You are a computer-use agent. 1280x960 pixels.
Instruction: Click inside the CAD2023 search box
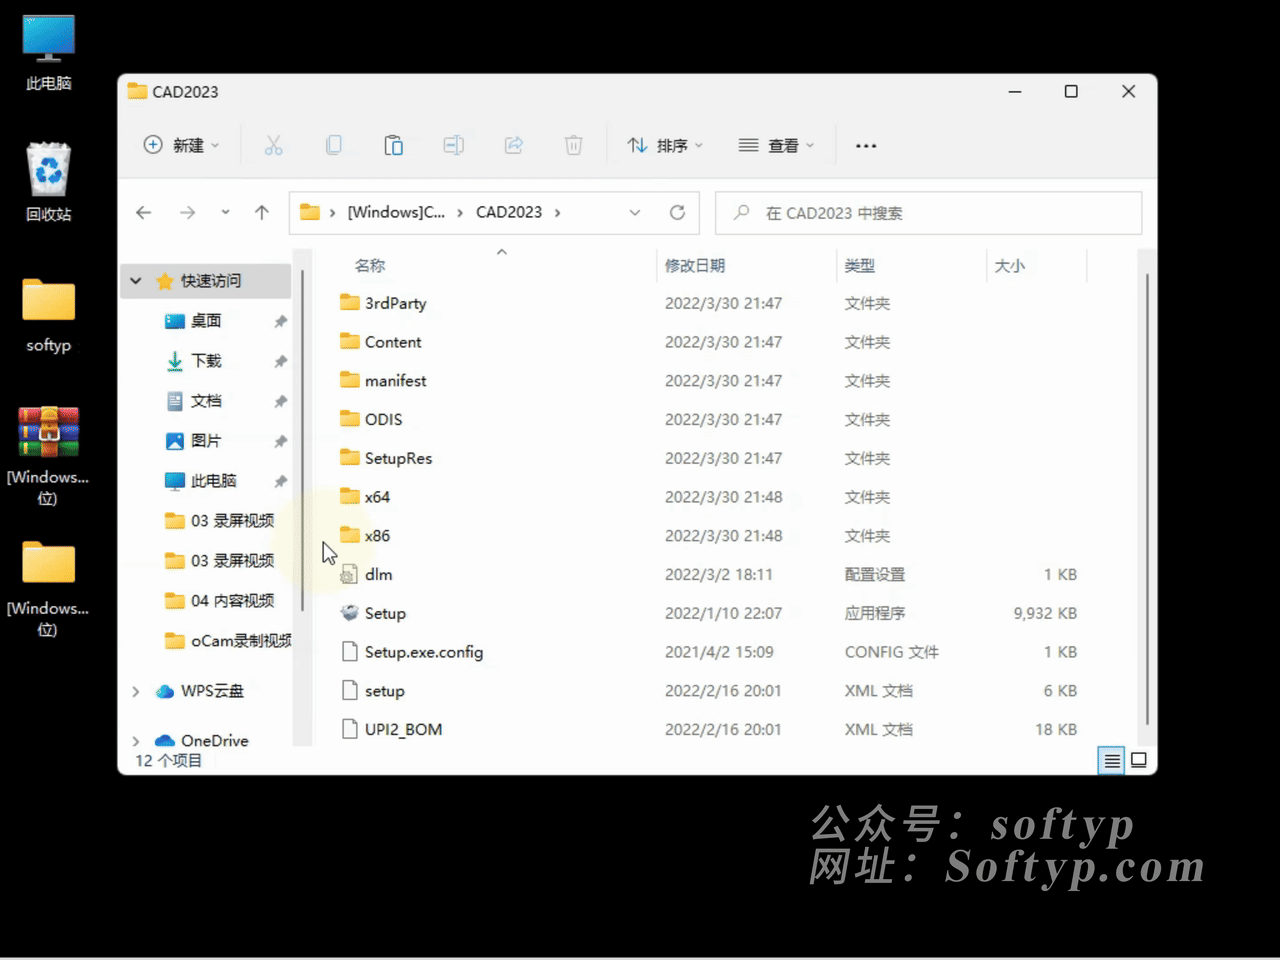(x=928, y=212)
